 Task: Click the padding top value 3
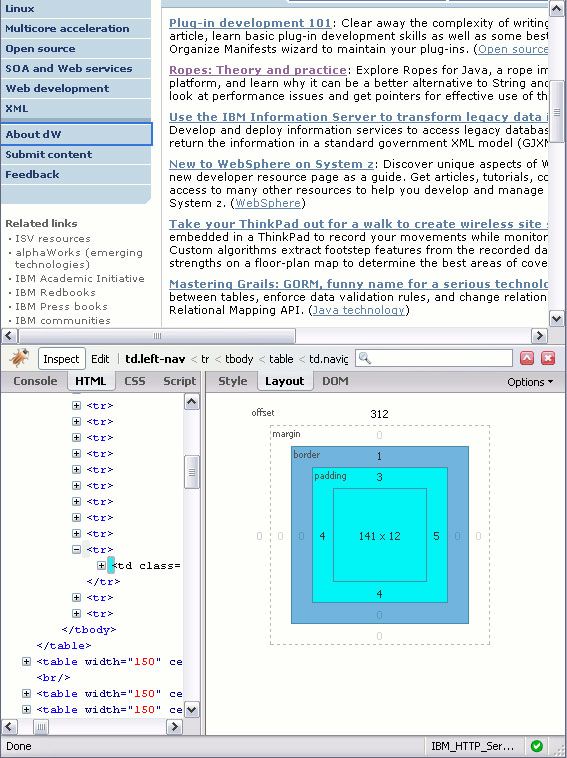point(379,477)
